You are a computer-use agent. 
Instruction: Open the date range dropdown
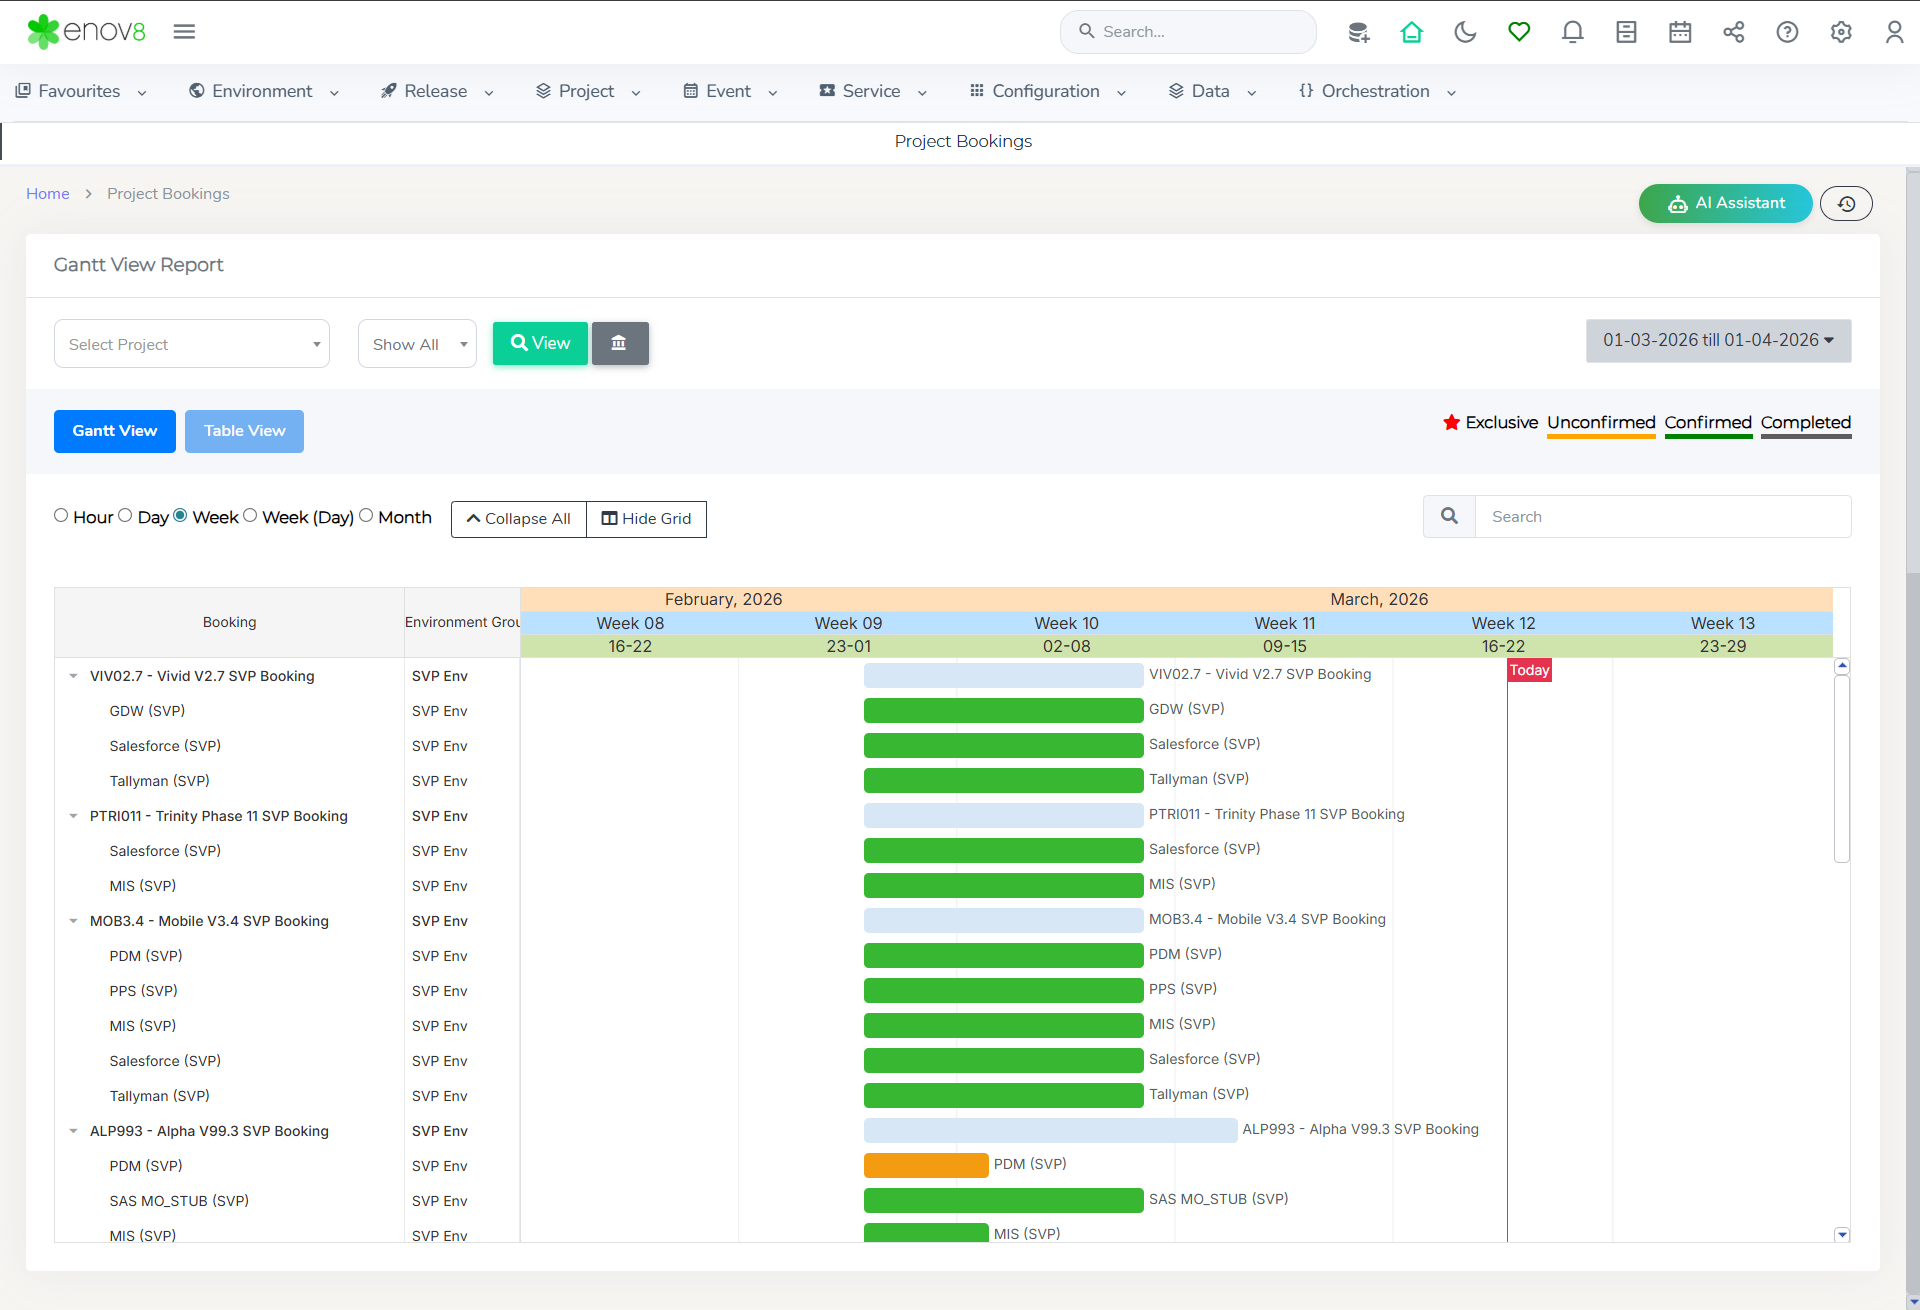[1718, 341]
